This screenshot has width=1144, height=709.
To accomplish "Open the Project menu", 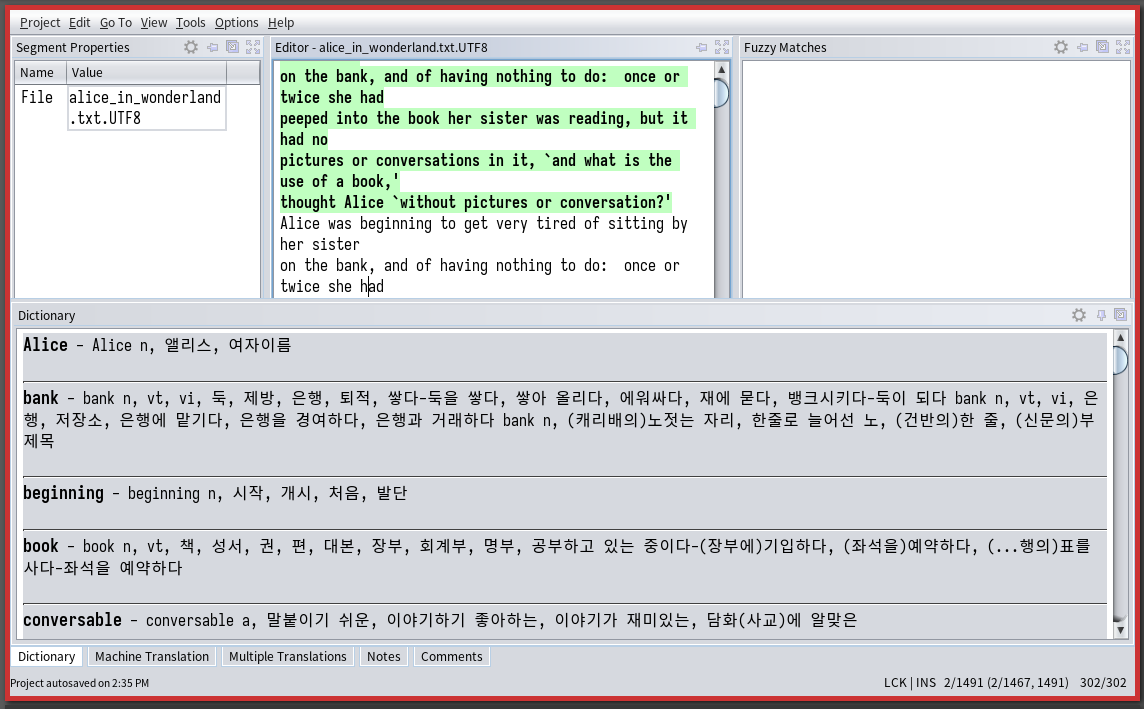I will coord(40,22).
